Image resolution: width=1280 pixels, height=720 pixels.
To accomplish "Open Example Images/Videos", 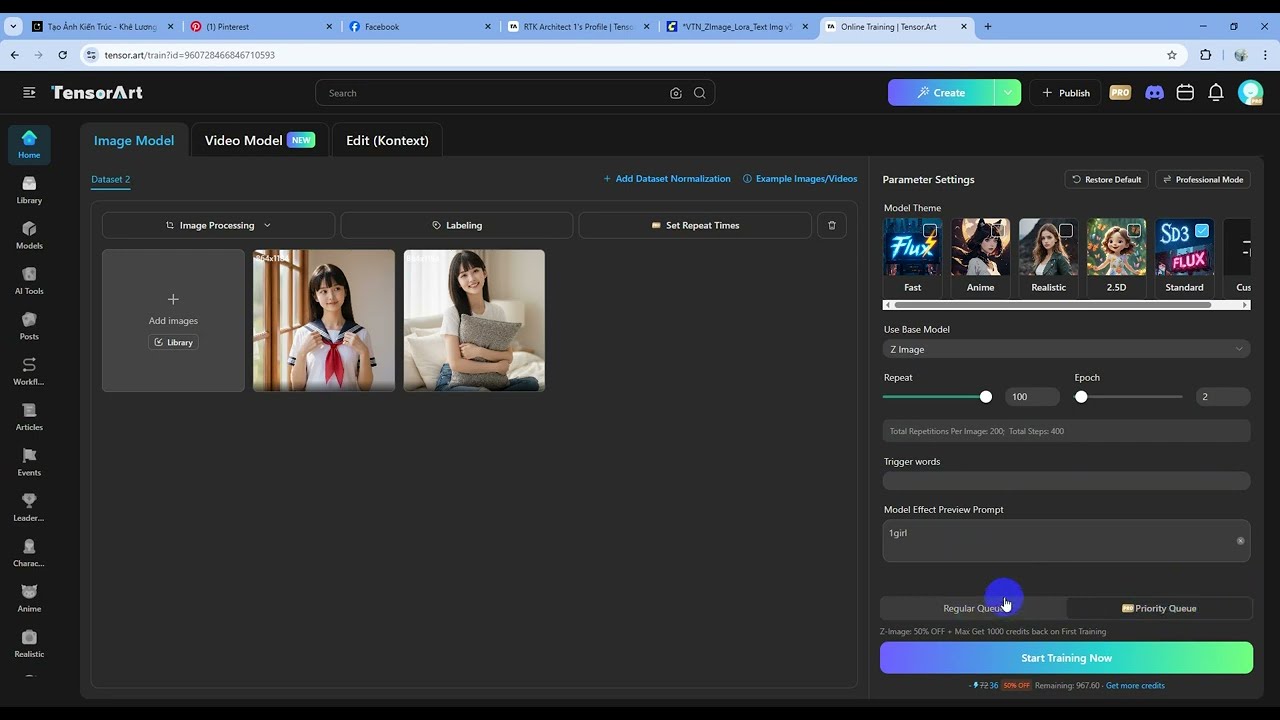I will click(800, 179).
